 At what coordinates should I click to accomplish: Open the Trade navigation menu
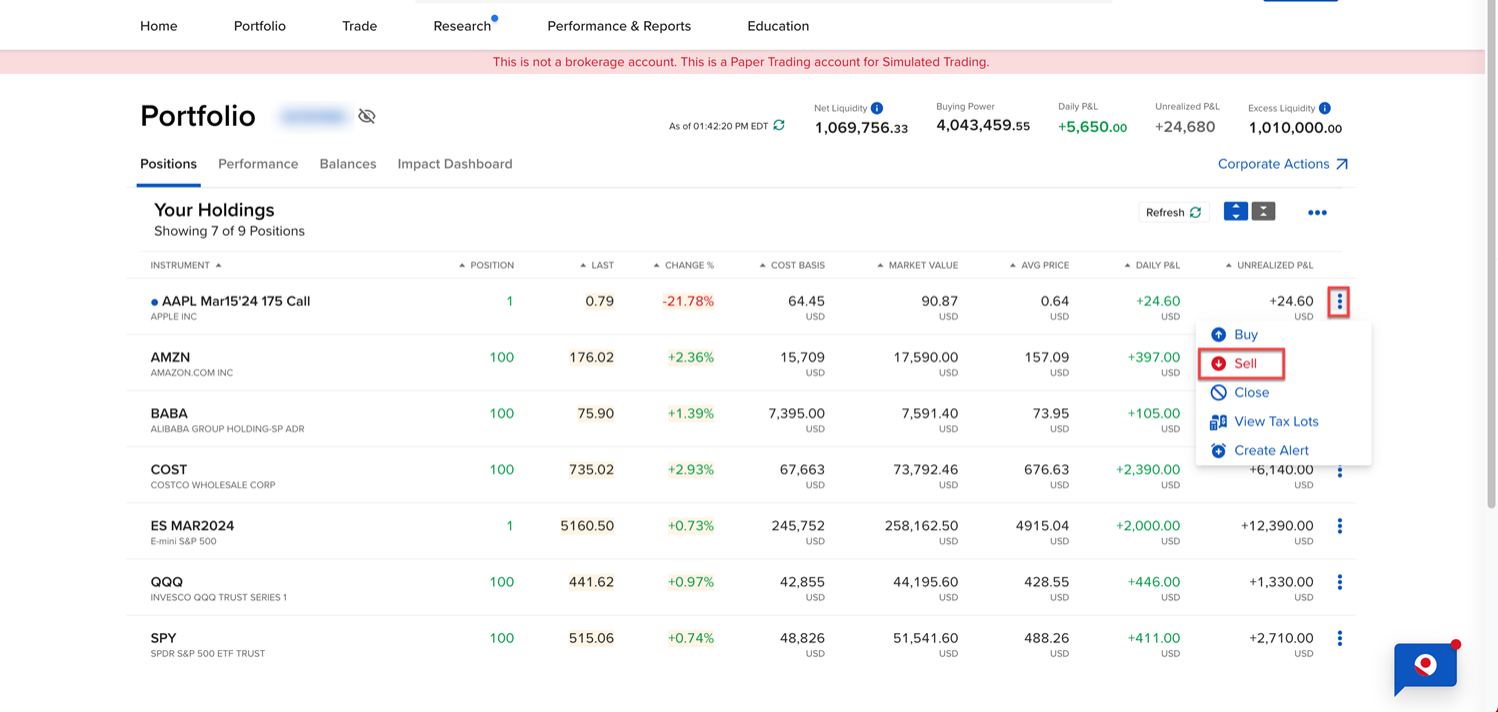tap(360, 26)
